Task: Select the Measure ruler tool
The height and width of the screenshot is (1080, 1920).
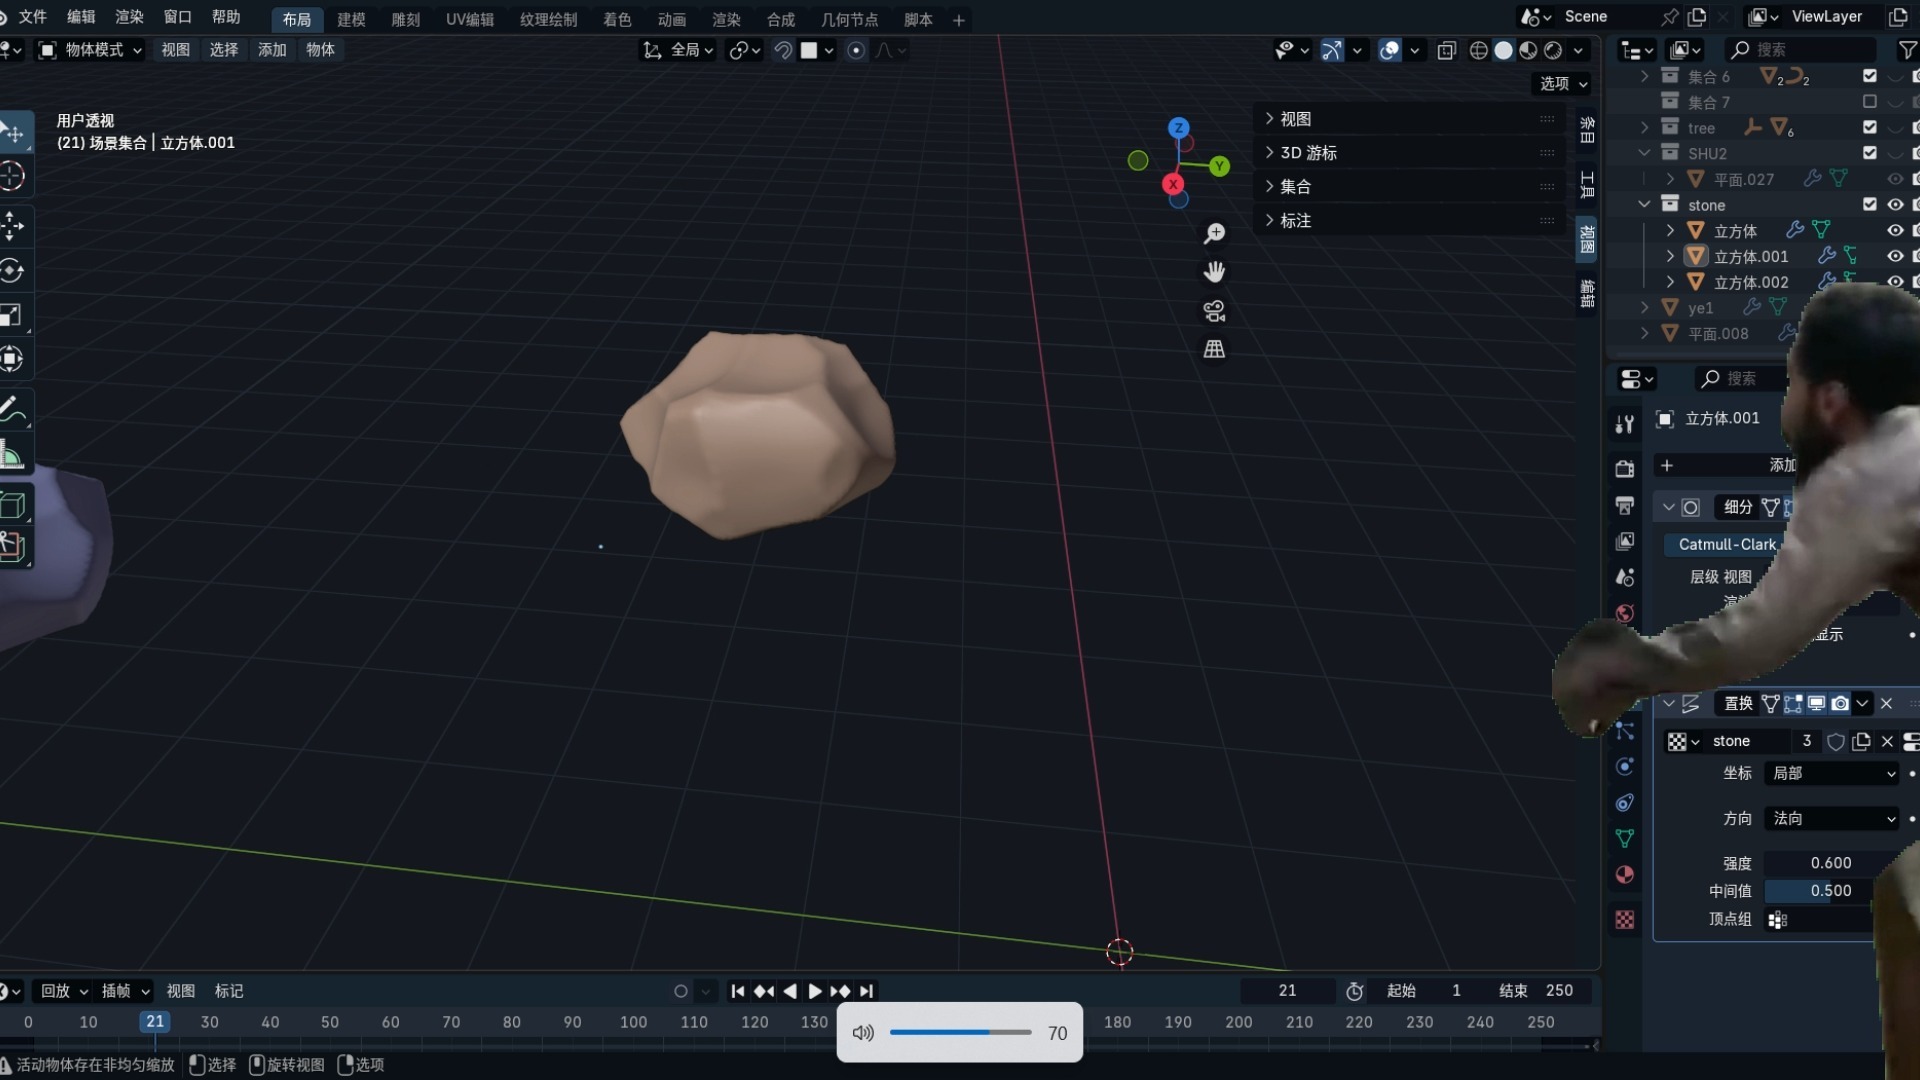Action: click(12, 455)
